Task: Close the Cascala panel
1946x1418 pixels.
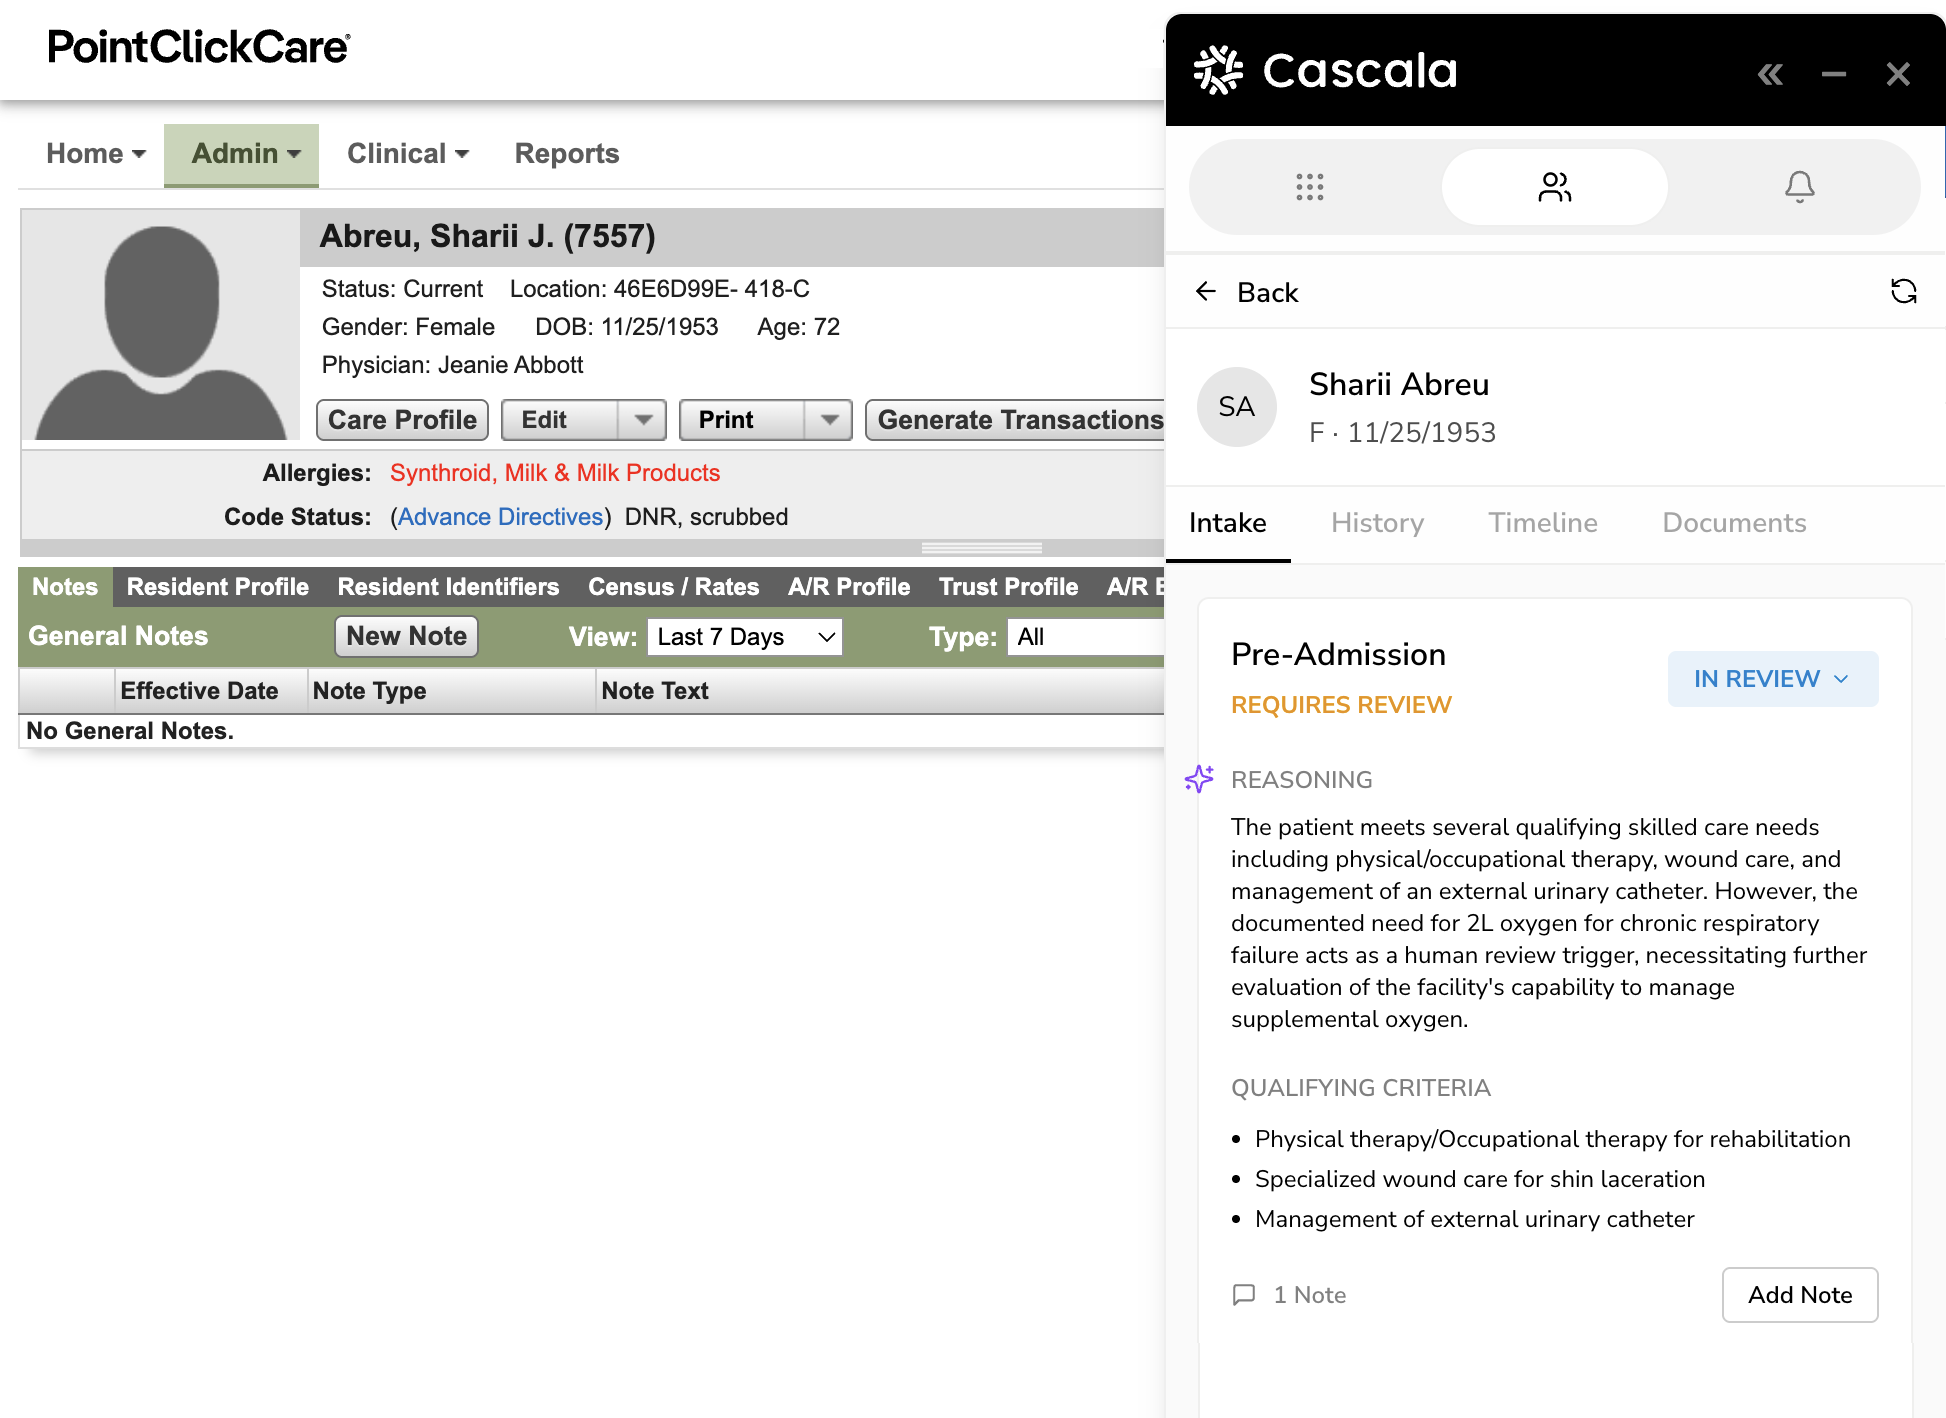Action: click(1897, 74)
